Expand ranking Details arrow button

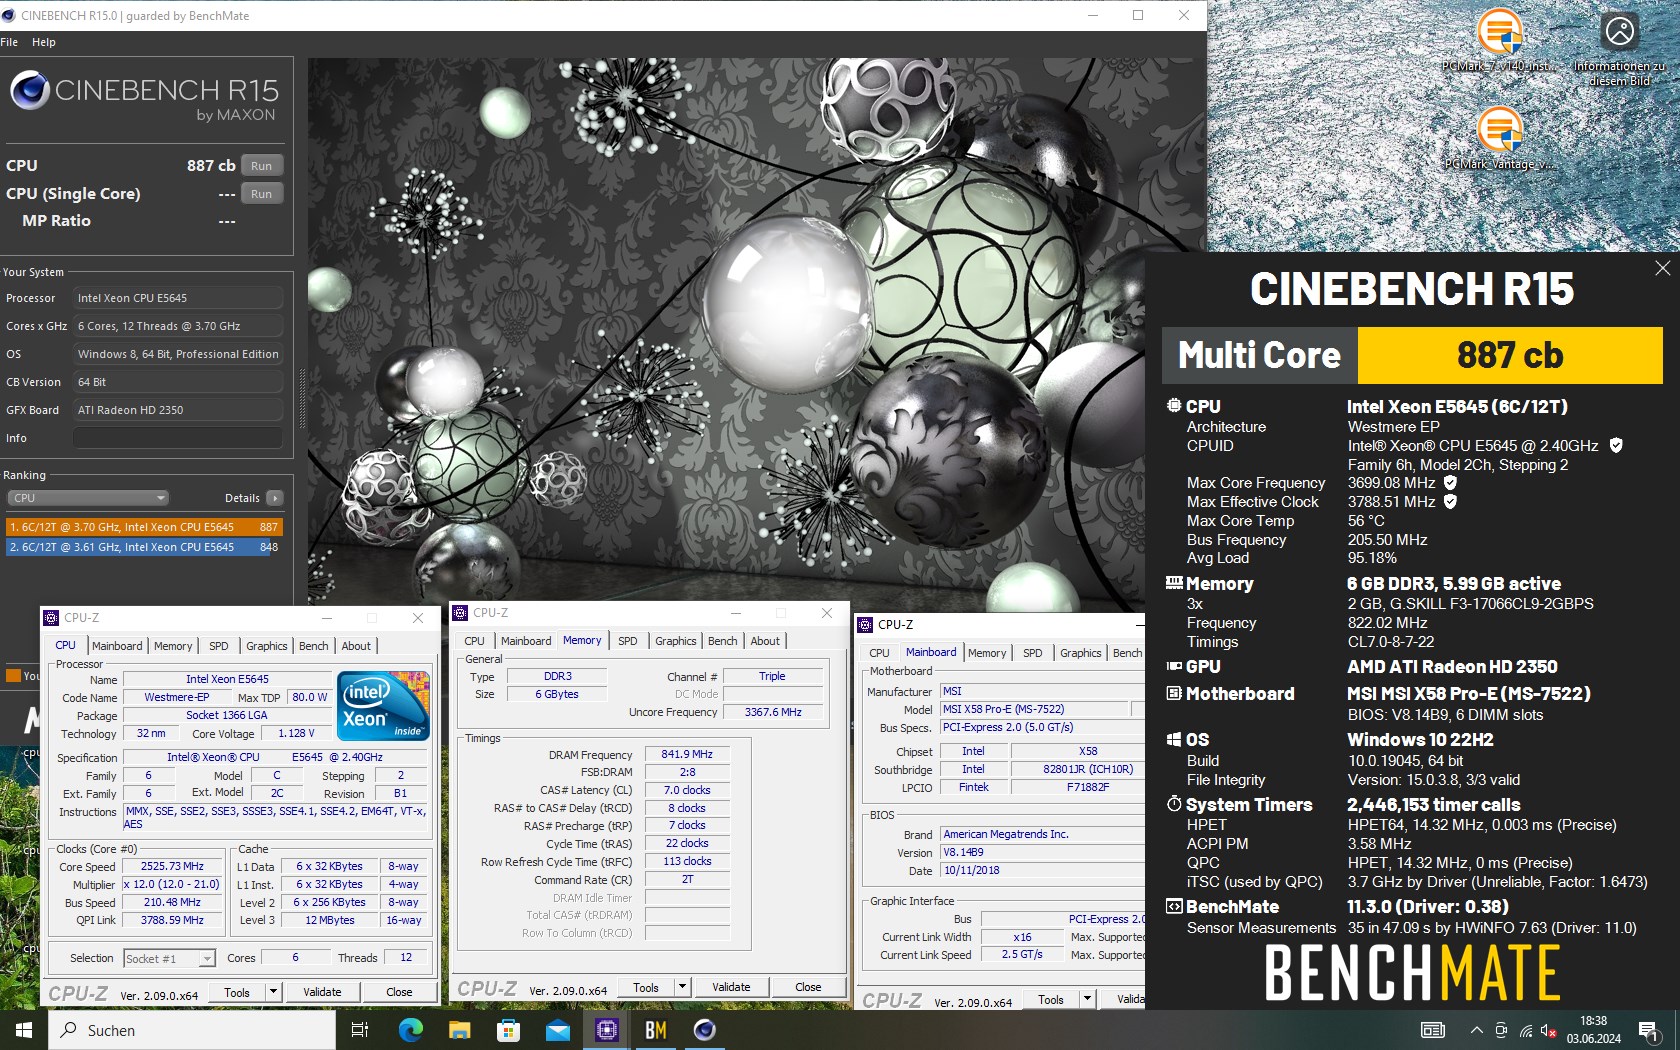(275, 498)
